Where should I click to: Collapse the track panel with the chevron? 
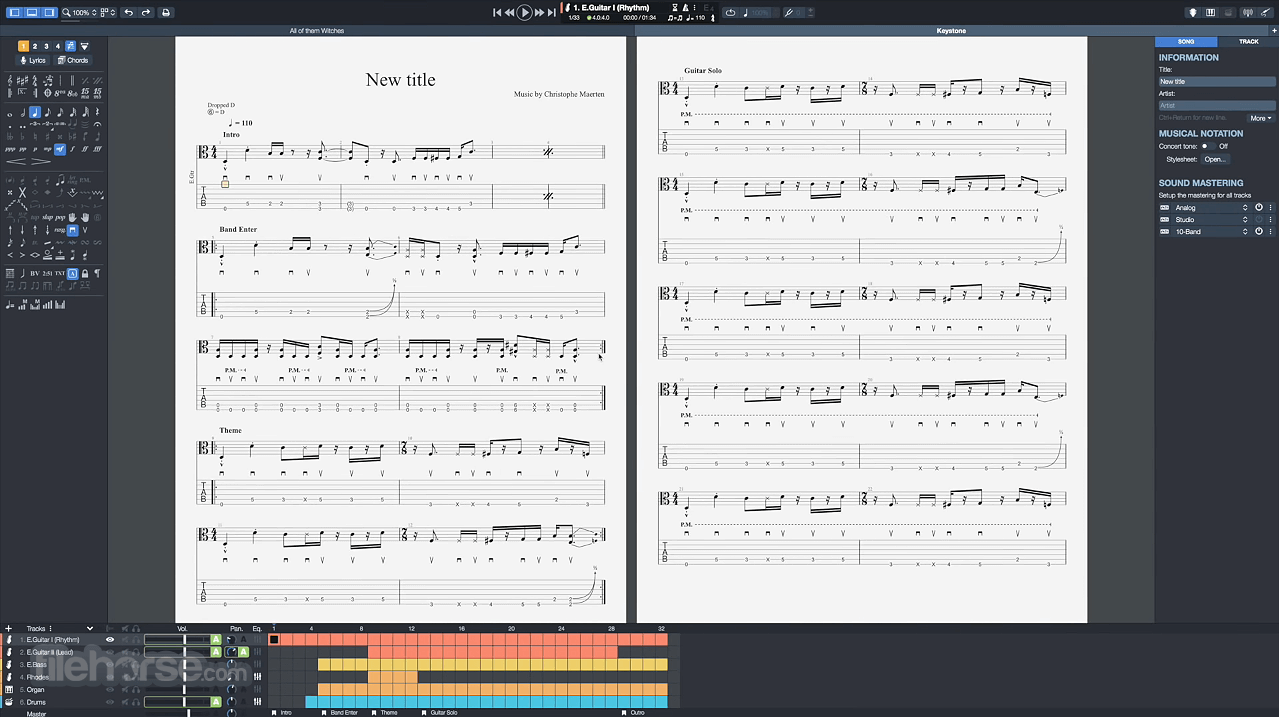pyautogui.click(x=90, y=629)
